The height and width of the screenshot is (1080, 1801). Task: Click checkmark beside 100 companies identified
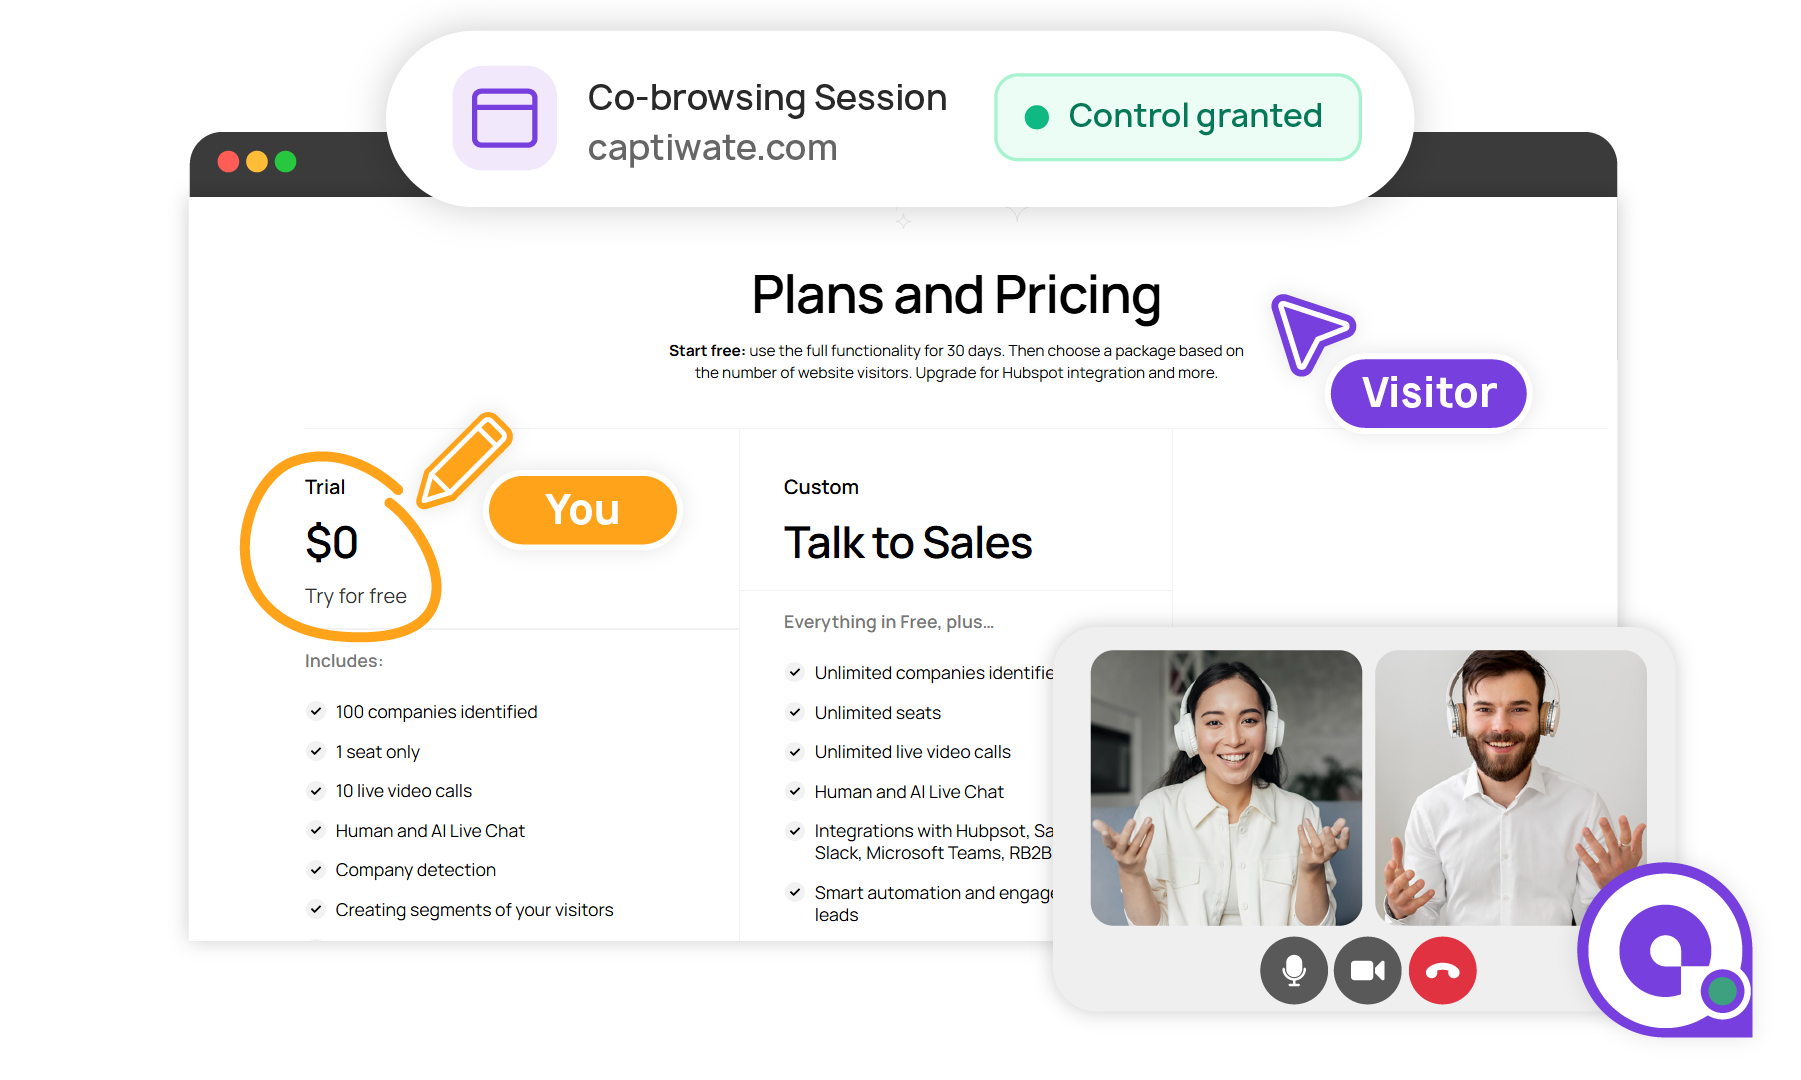pos(316,711)
